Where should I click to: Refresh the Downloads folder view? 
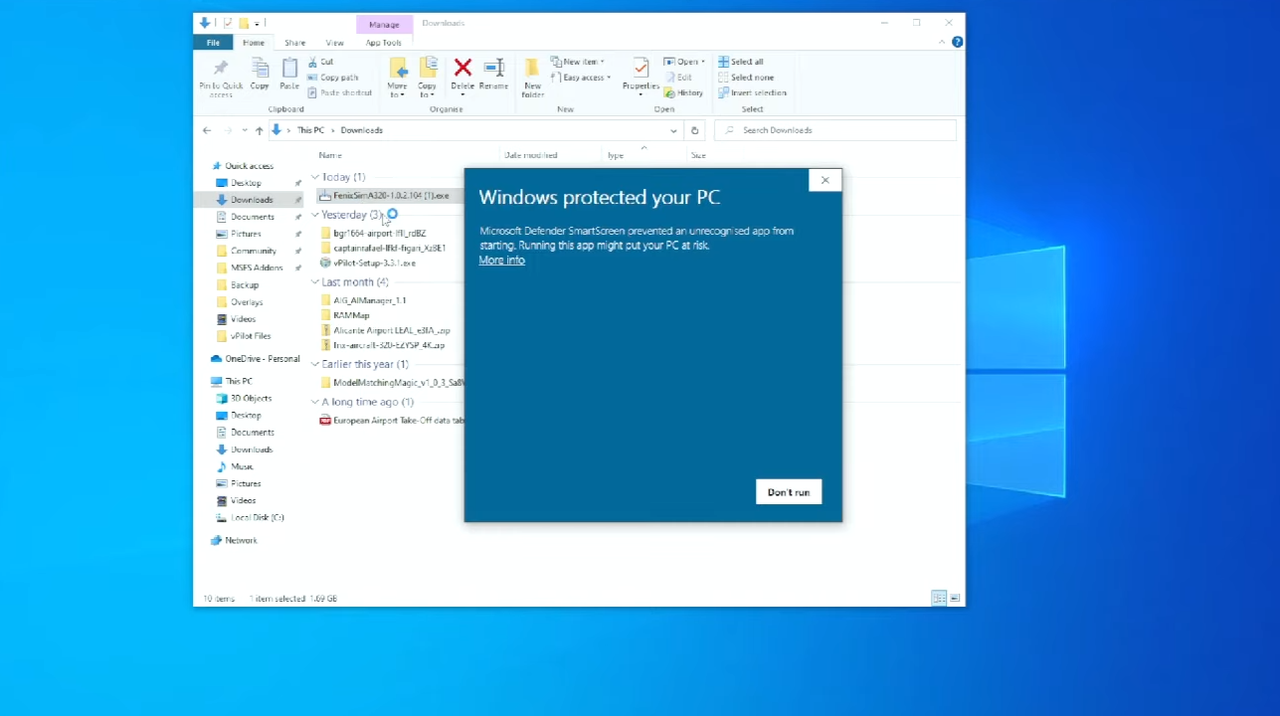click(695, 130)
